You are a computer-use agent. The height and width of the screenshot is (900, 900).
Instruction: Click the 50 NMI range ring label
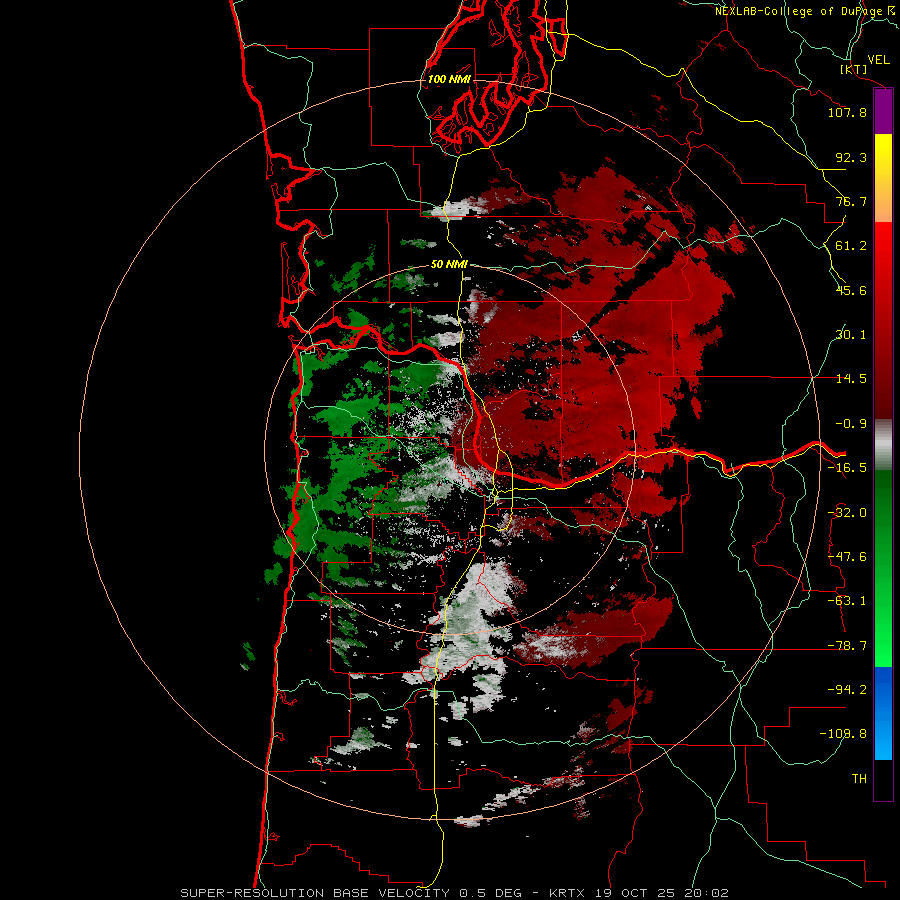coord(449,264)
